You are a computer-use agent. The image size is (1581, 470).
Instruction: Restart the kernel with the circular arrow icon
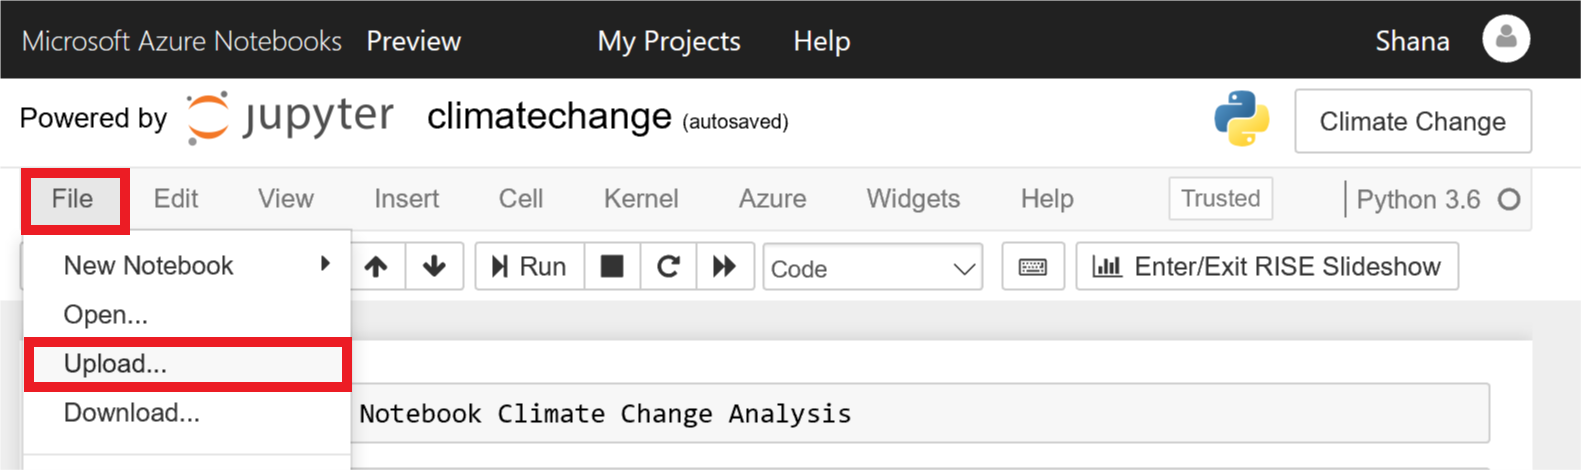(x=668, y=267)
